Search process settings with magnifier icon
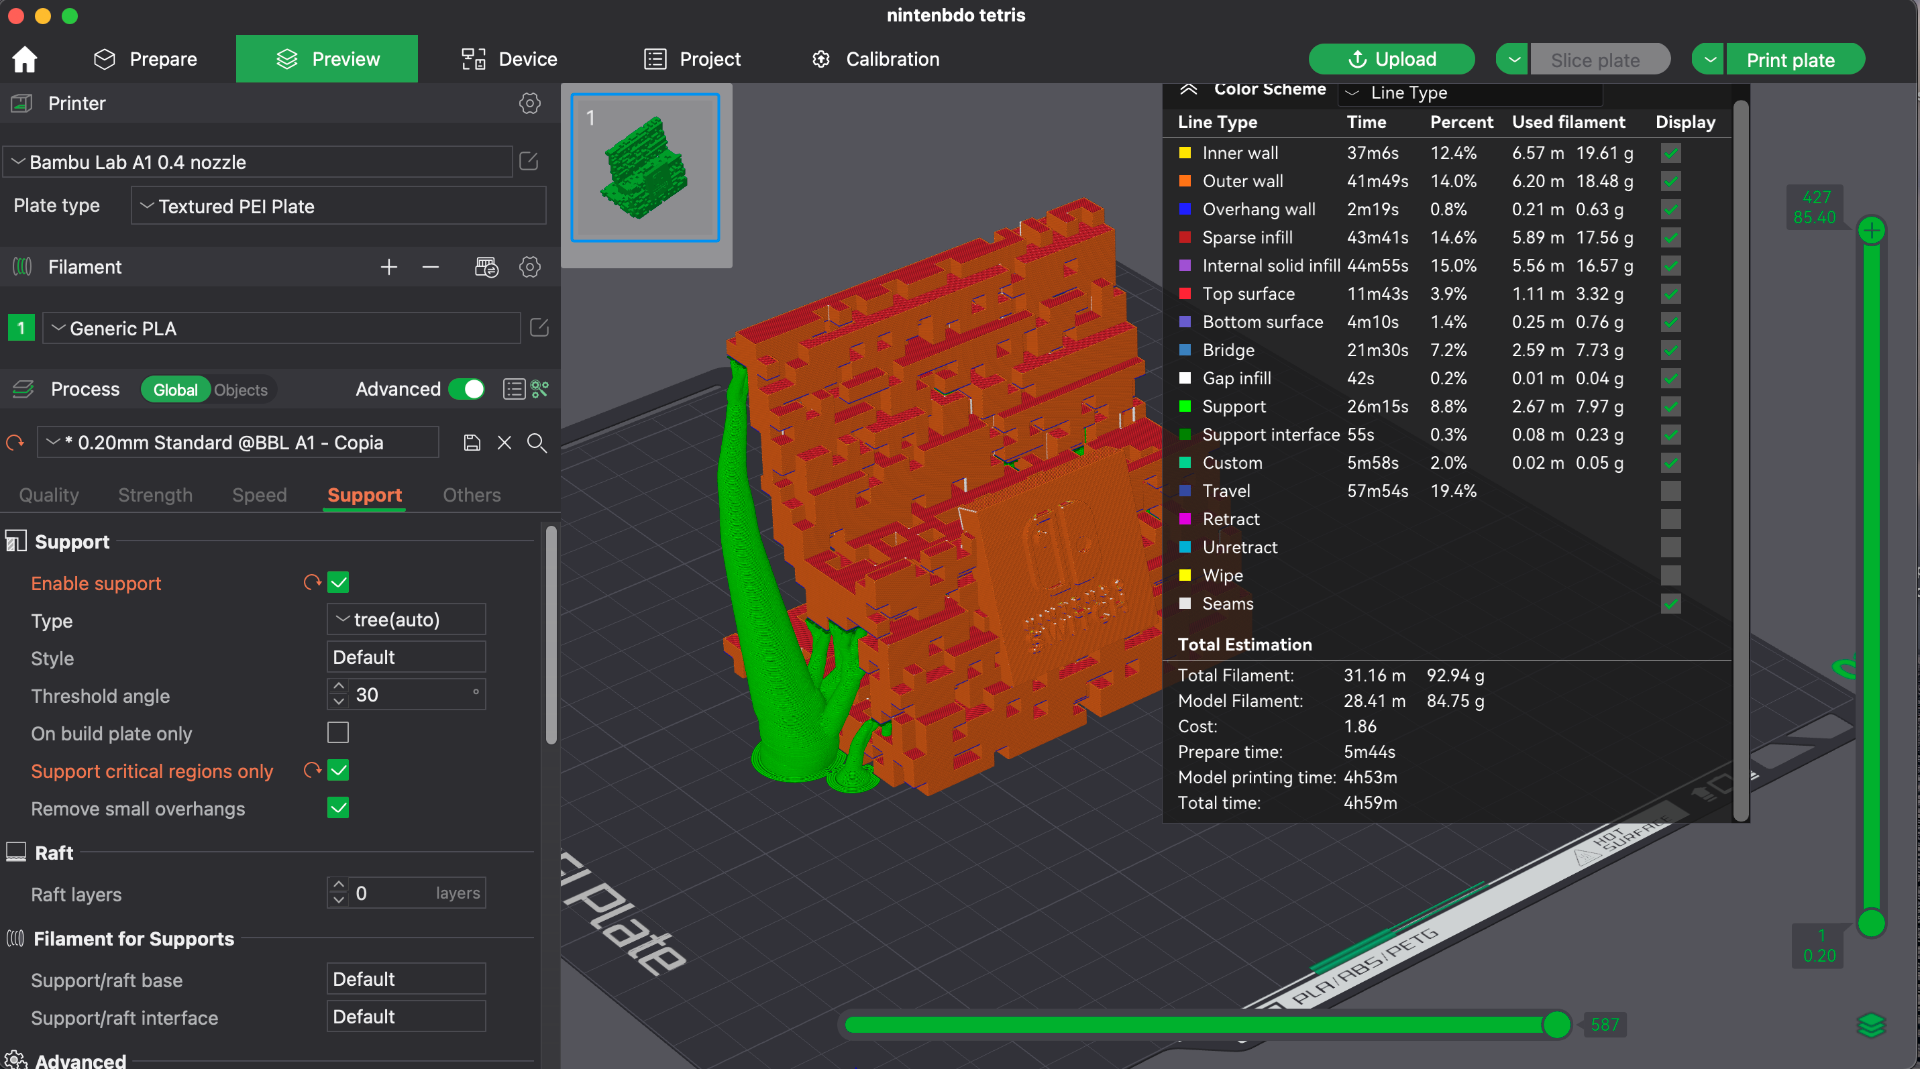The image size is (1920, 1069). tap(537, 443)
